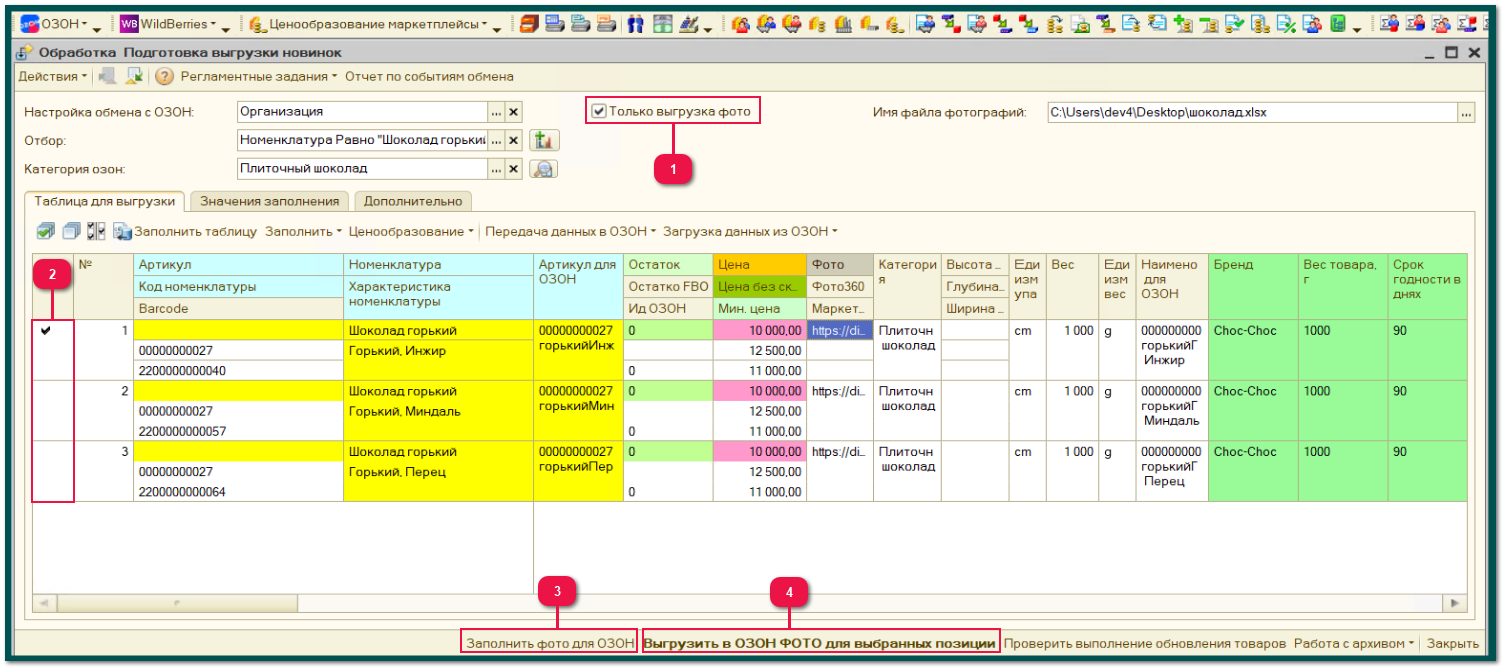The image size is (1505, 670).
Task: Click the ruler and pencil toolbar icon
Action: tap(689, 24)
